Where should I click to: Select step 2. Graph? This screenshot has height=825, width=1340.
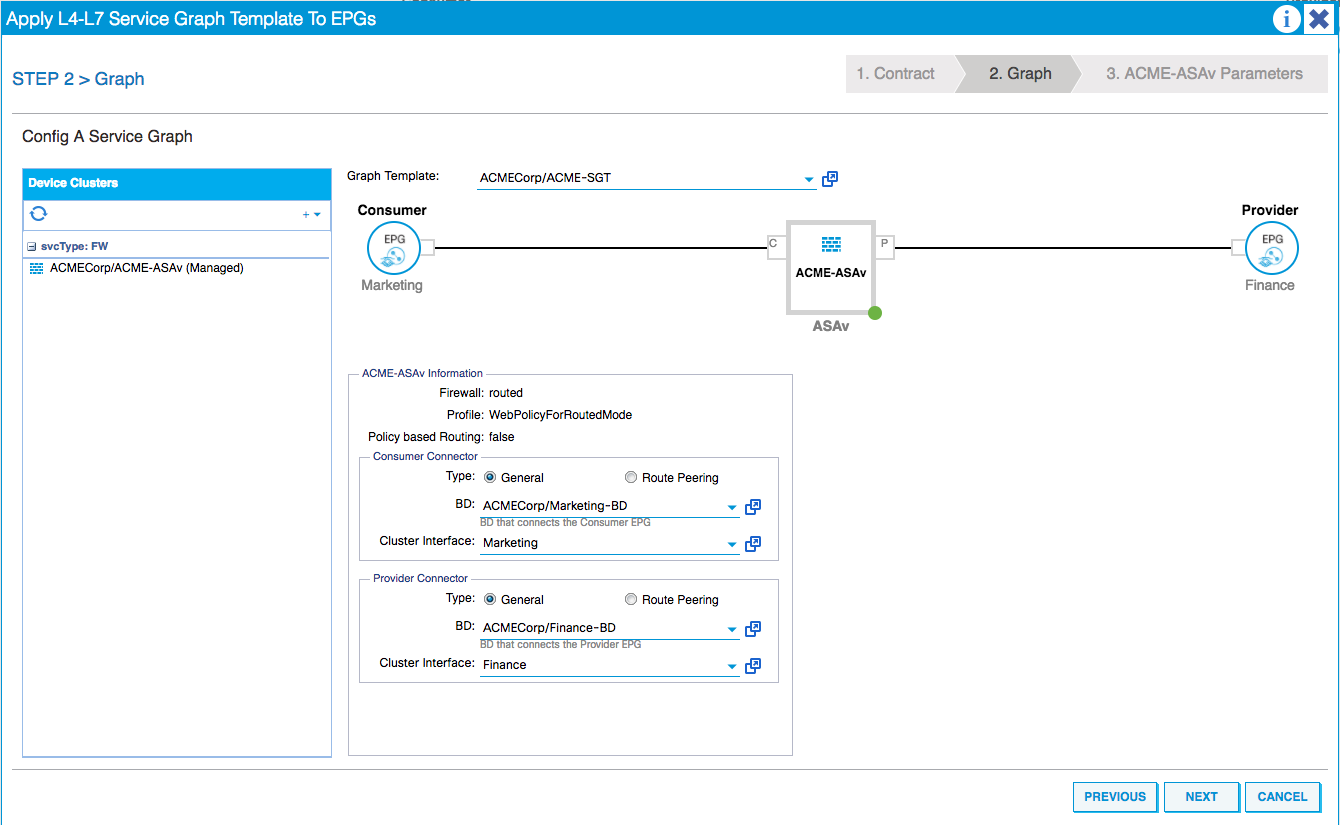pyautogui.click(x=1020, y=74)
